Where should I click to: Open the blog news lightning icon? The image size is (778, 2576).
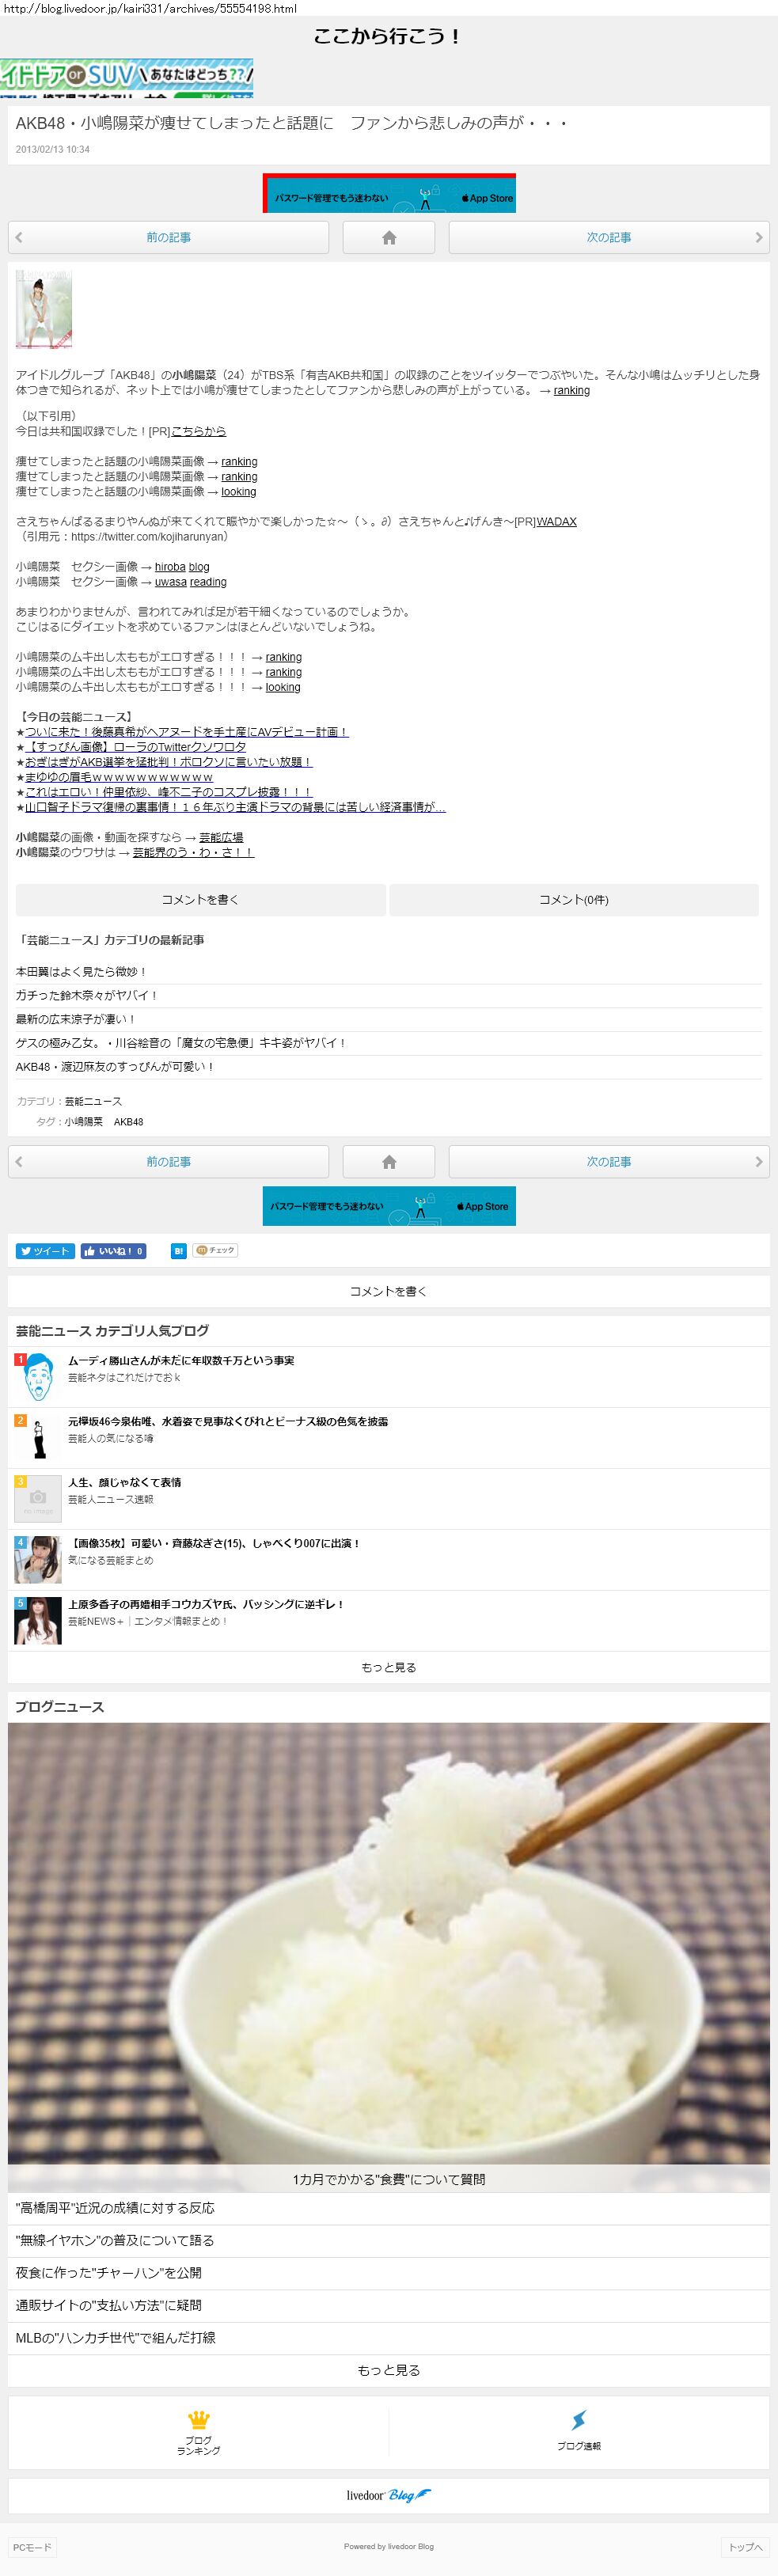[x=579, y=2420]
